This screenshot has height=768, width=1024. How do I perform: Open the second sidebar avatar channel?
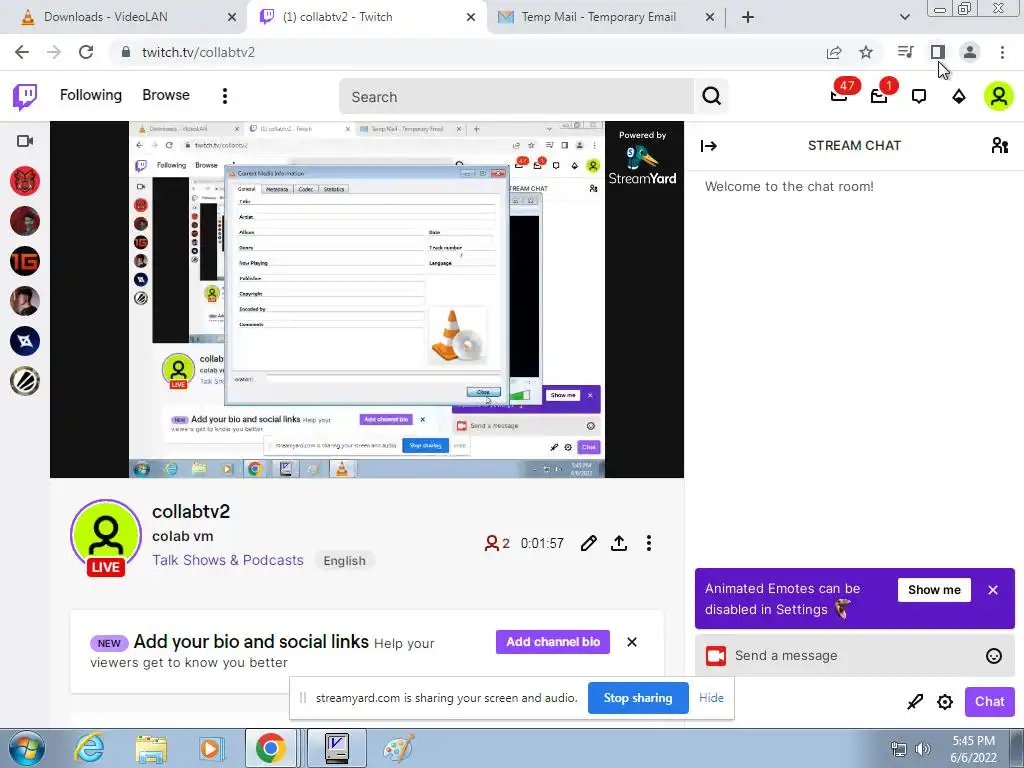click(25, 221)
